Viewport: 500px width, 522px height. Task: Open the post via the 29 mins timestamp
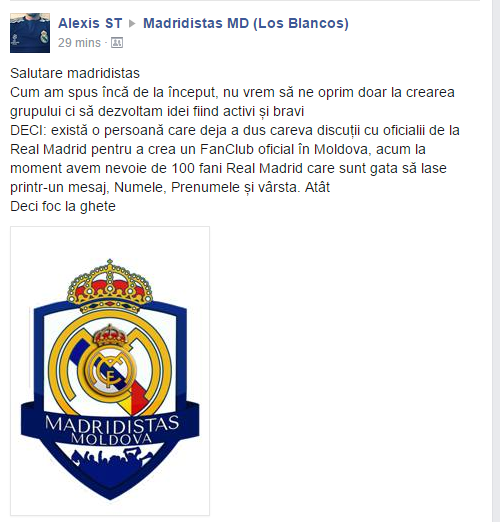[79, 43]
